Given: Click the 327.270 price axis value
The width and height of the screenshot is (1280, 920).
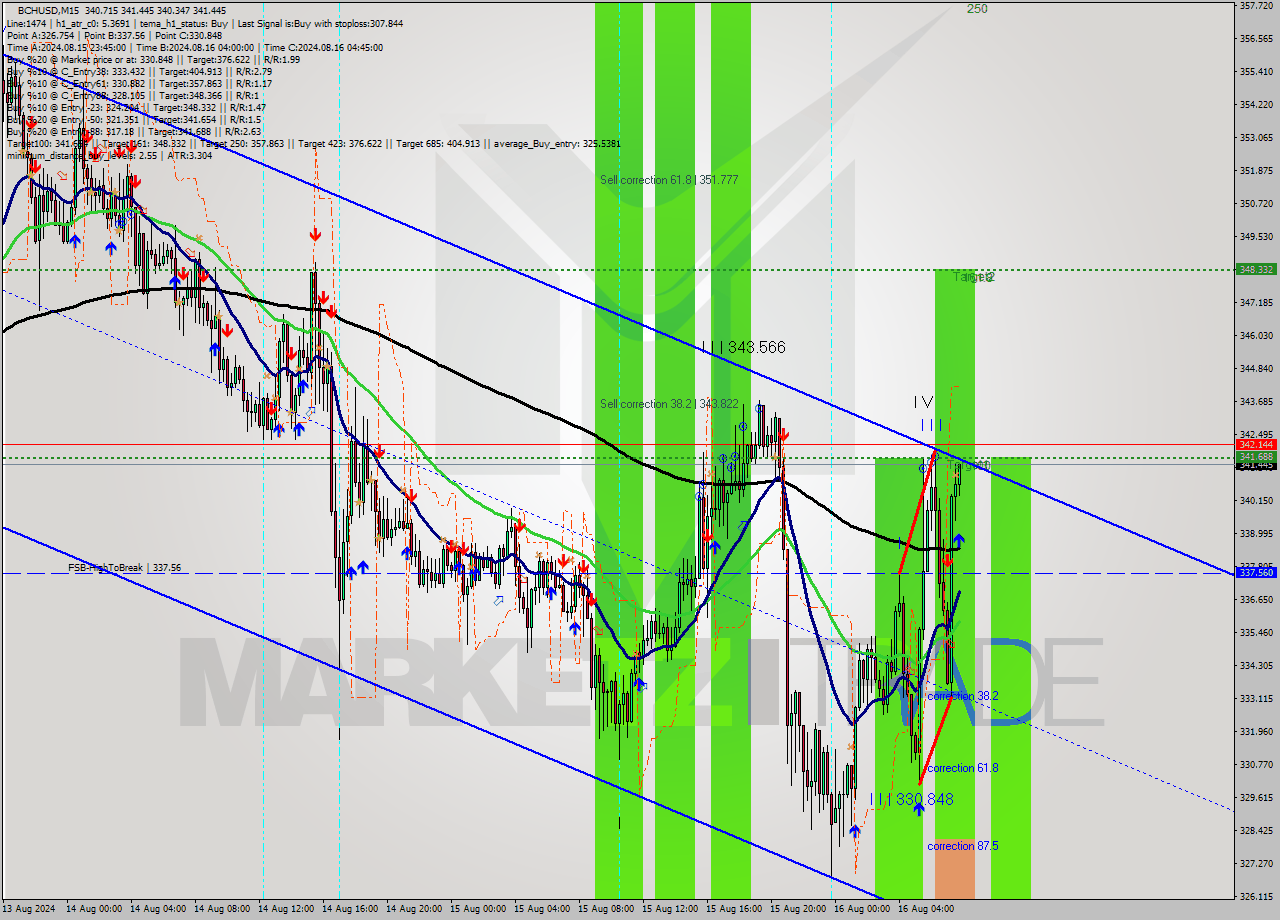Looking at the screenshot, I should click(x=1256, y=864).
